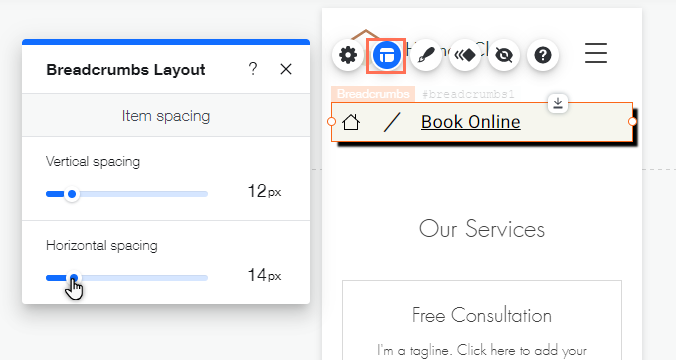Open the hamburger menu on mobile preview
676x360 pixels.
[596, 53]
